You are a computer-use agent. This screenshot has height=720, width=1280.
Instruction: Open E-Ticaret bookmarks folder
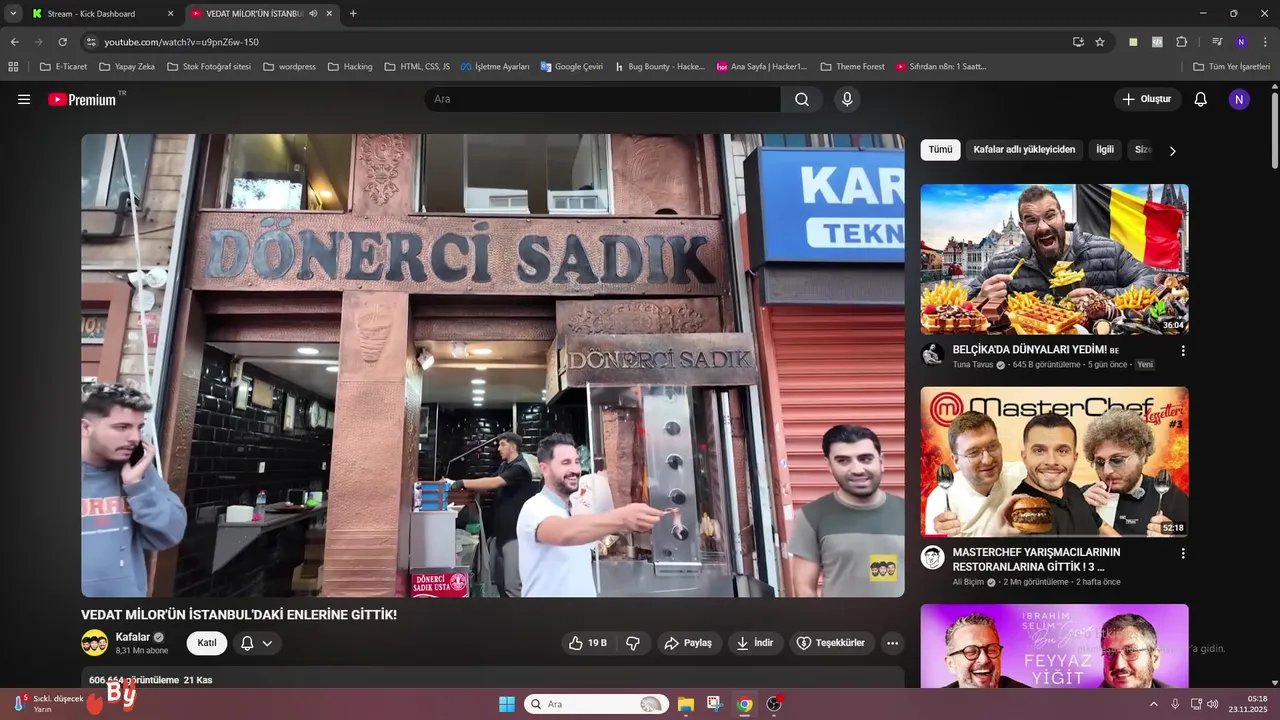point(63,67)
